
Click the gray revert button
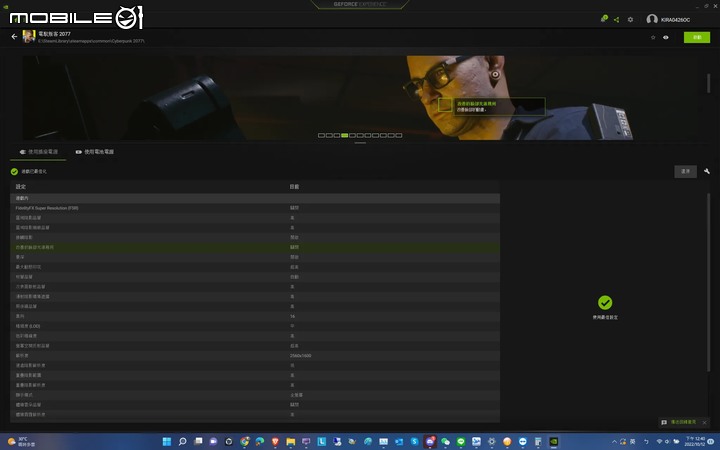click(686, 171)
